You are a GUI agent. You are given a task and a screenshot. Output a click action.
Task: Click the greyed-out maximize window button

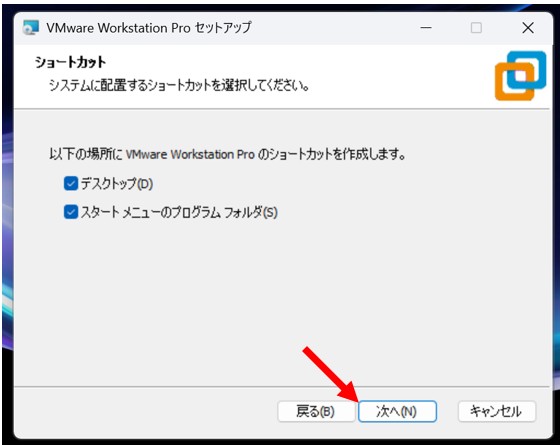pos(476,28)
